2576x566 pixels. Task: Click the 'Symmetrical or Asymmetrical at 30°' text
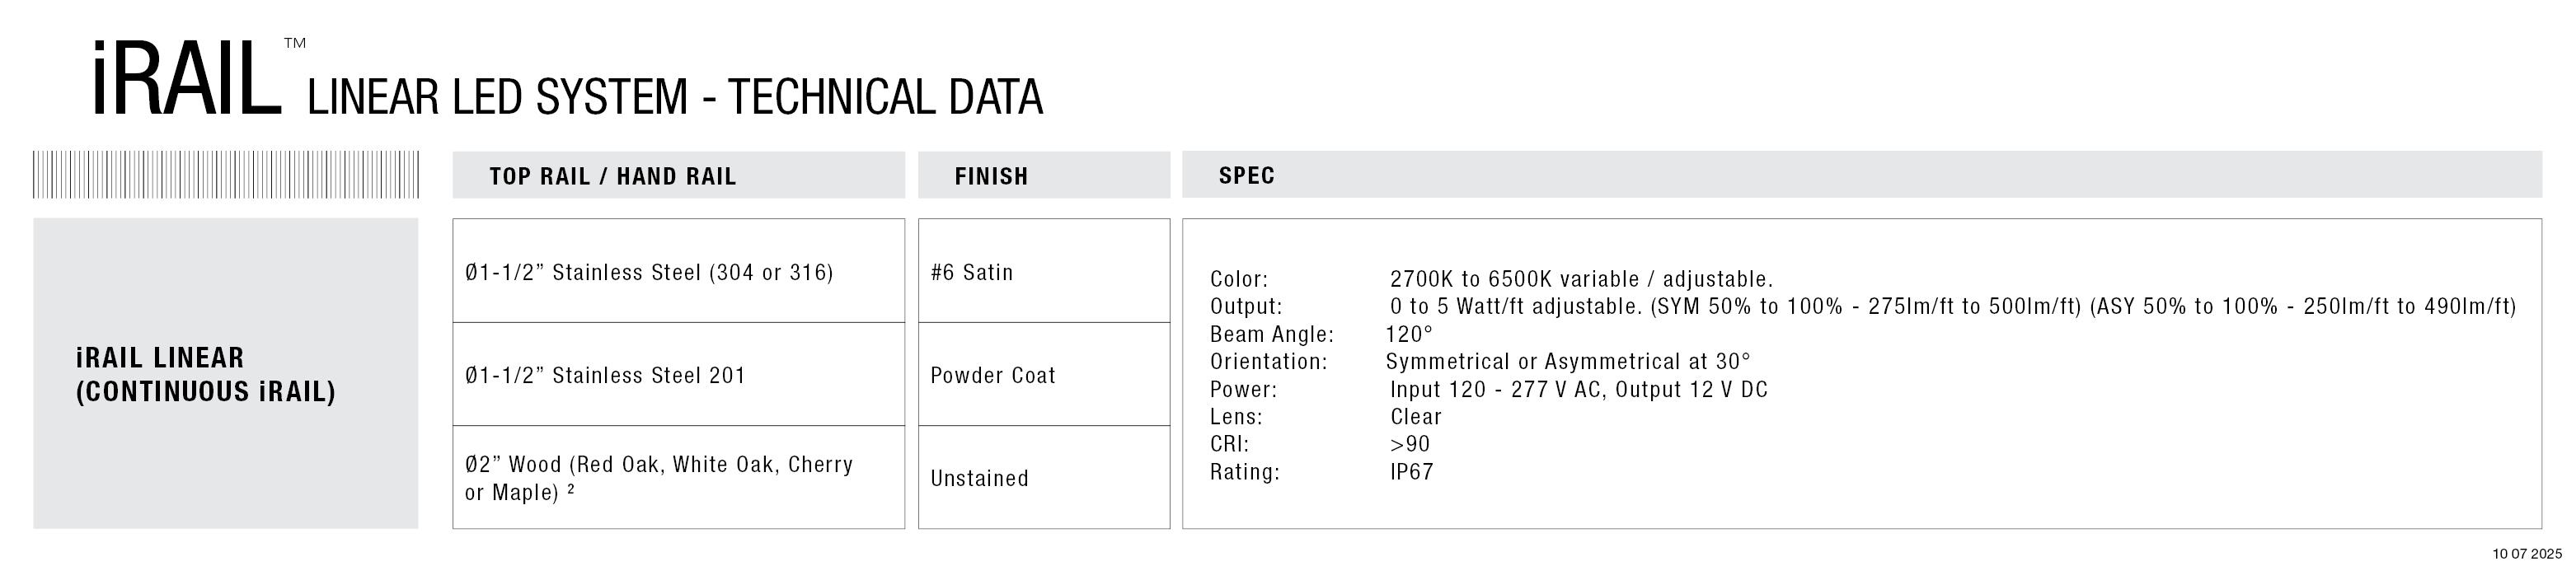click(1567, 362)
